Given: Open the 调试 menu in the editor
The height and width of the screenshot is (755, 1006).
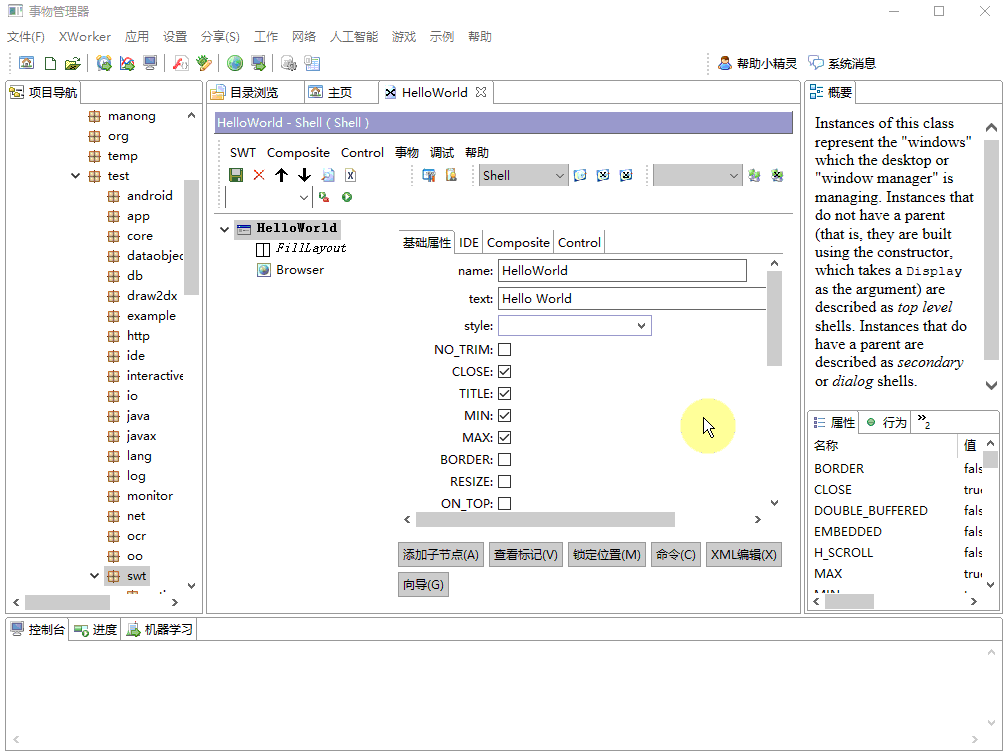Looking at the screenshot, I should pyautogui.click(x=442, y=153).
